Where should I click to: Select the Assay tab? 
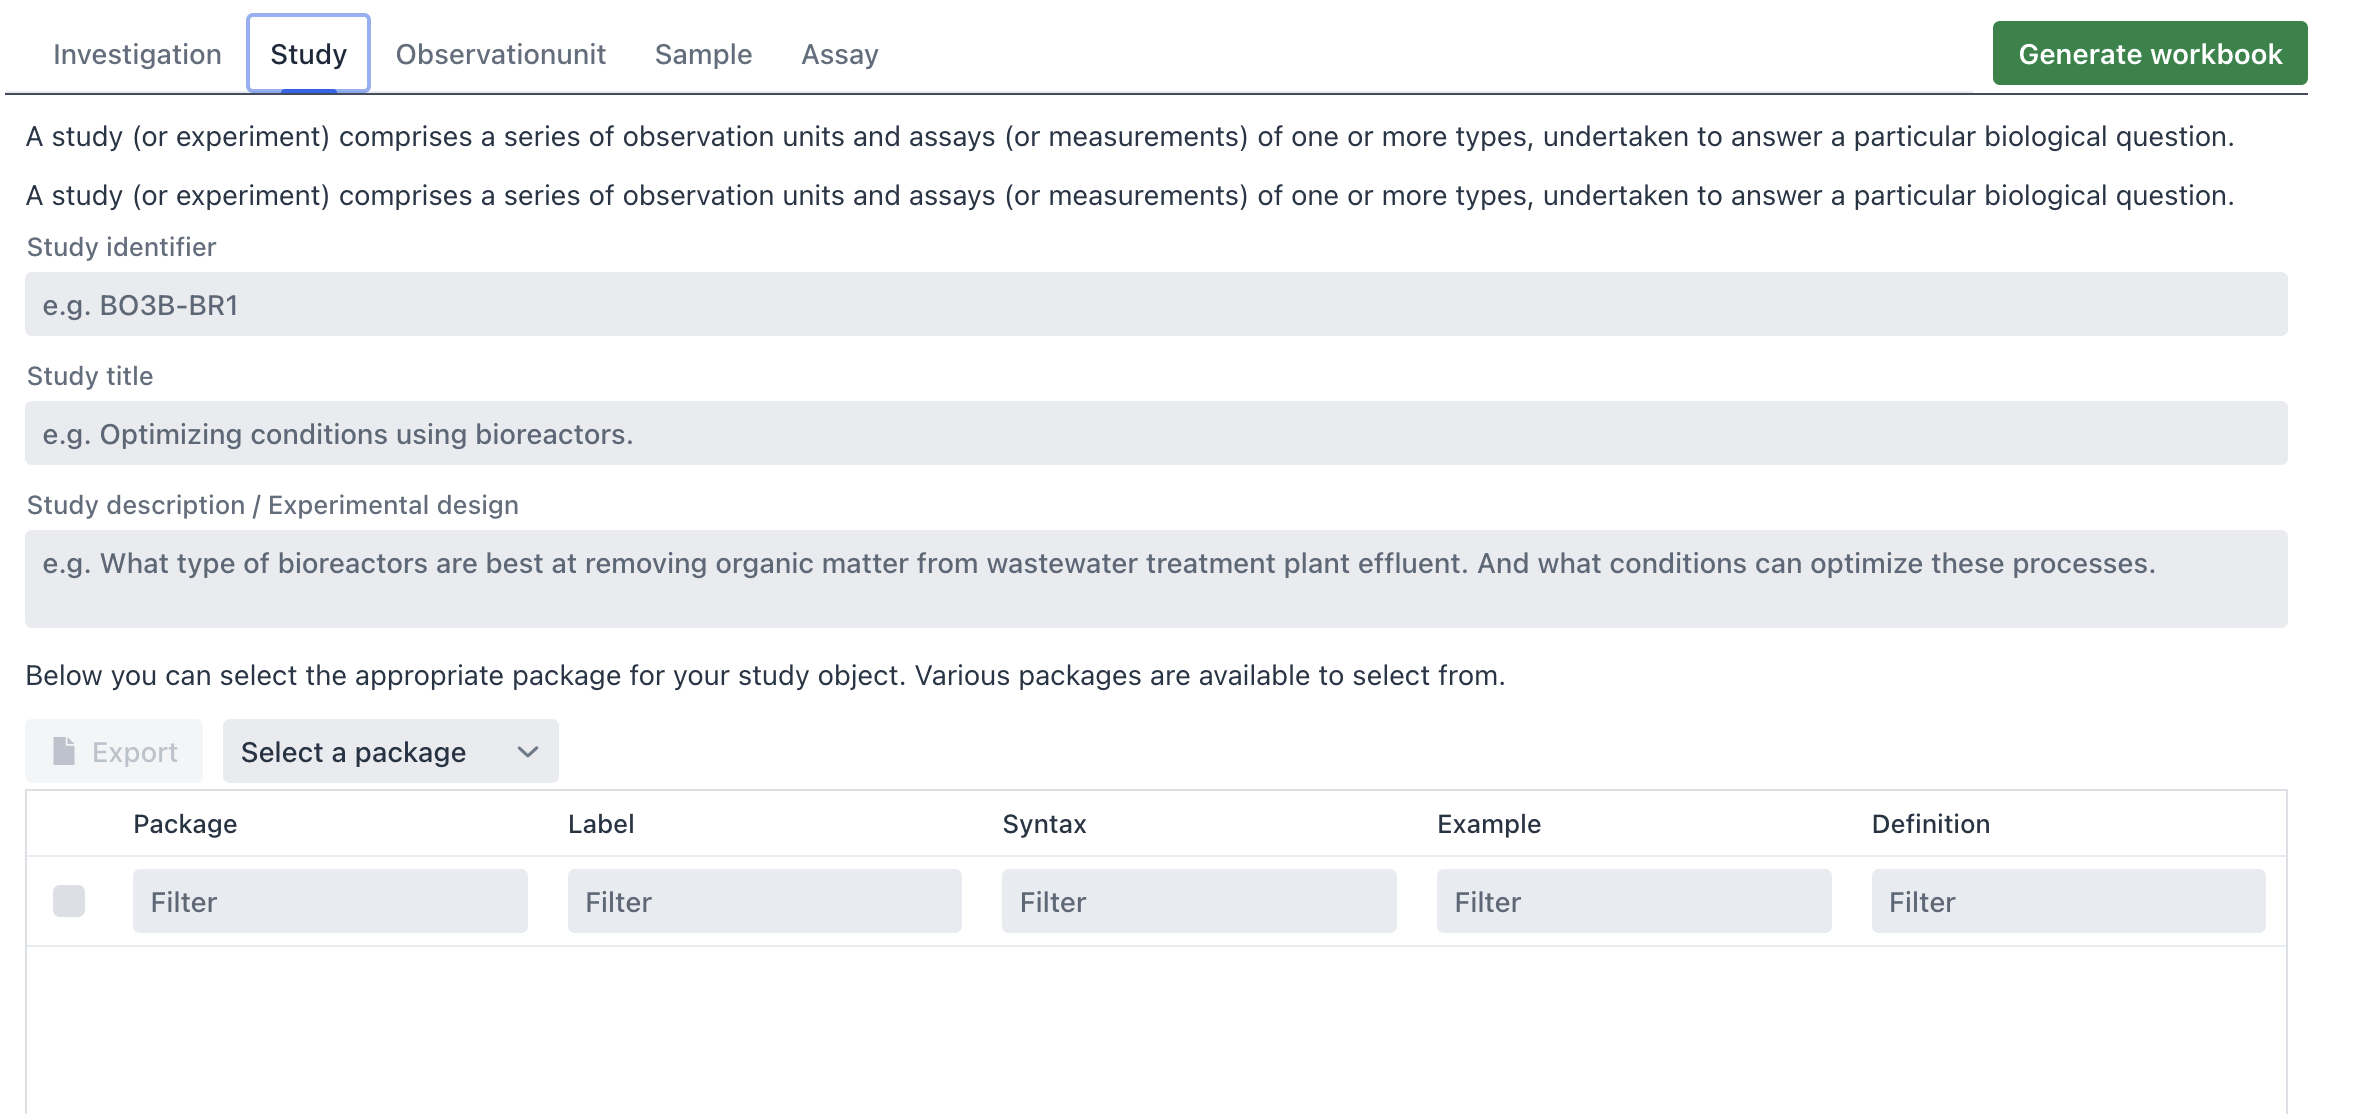[840, 54]
